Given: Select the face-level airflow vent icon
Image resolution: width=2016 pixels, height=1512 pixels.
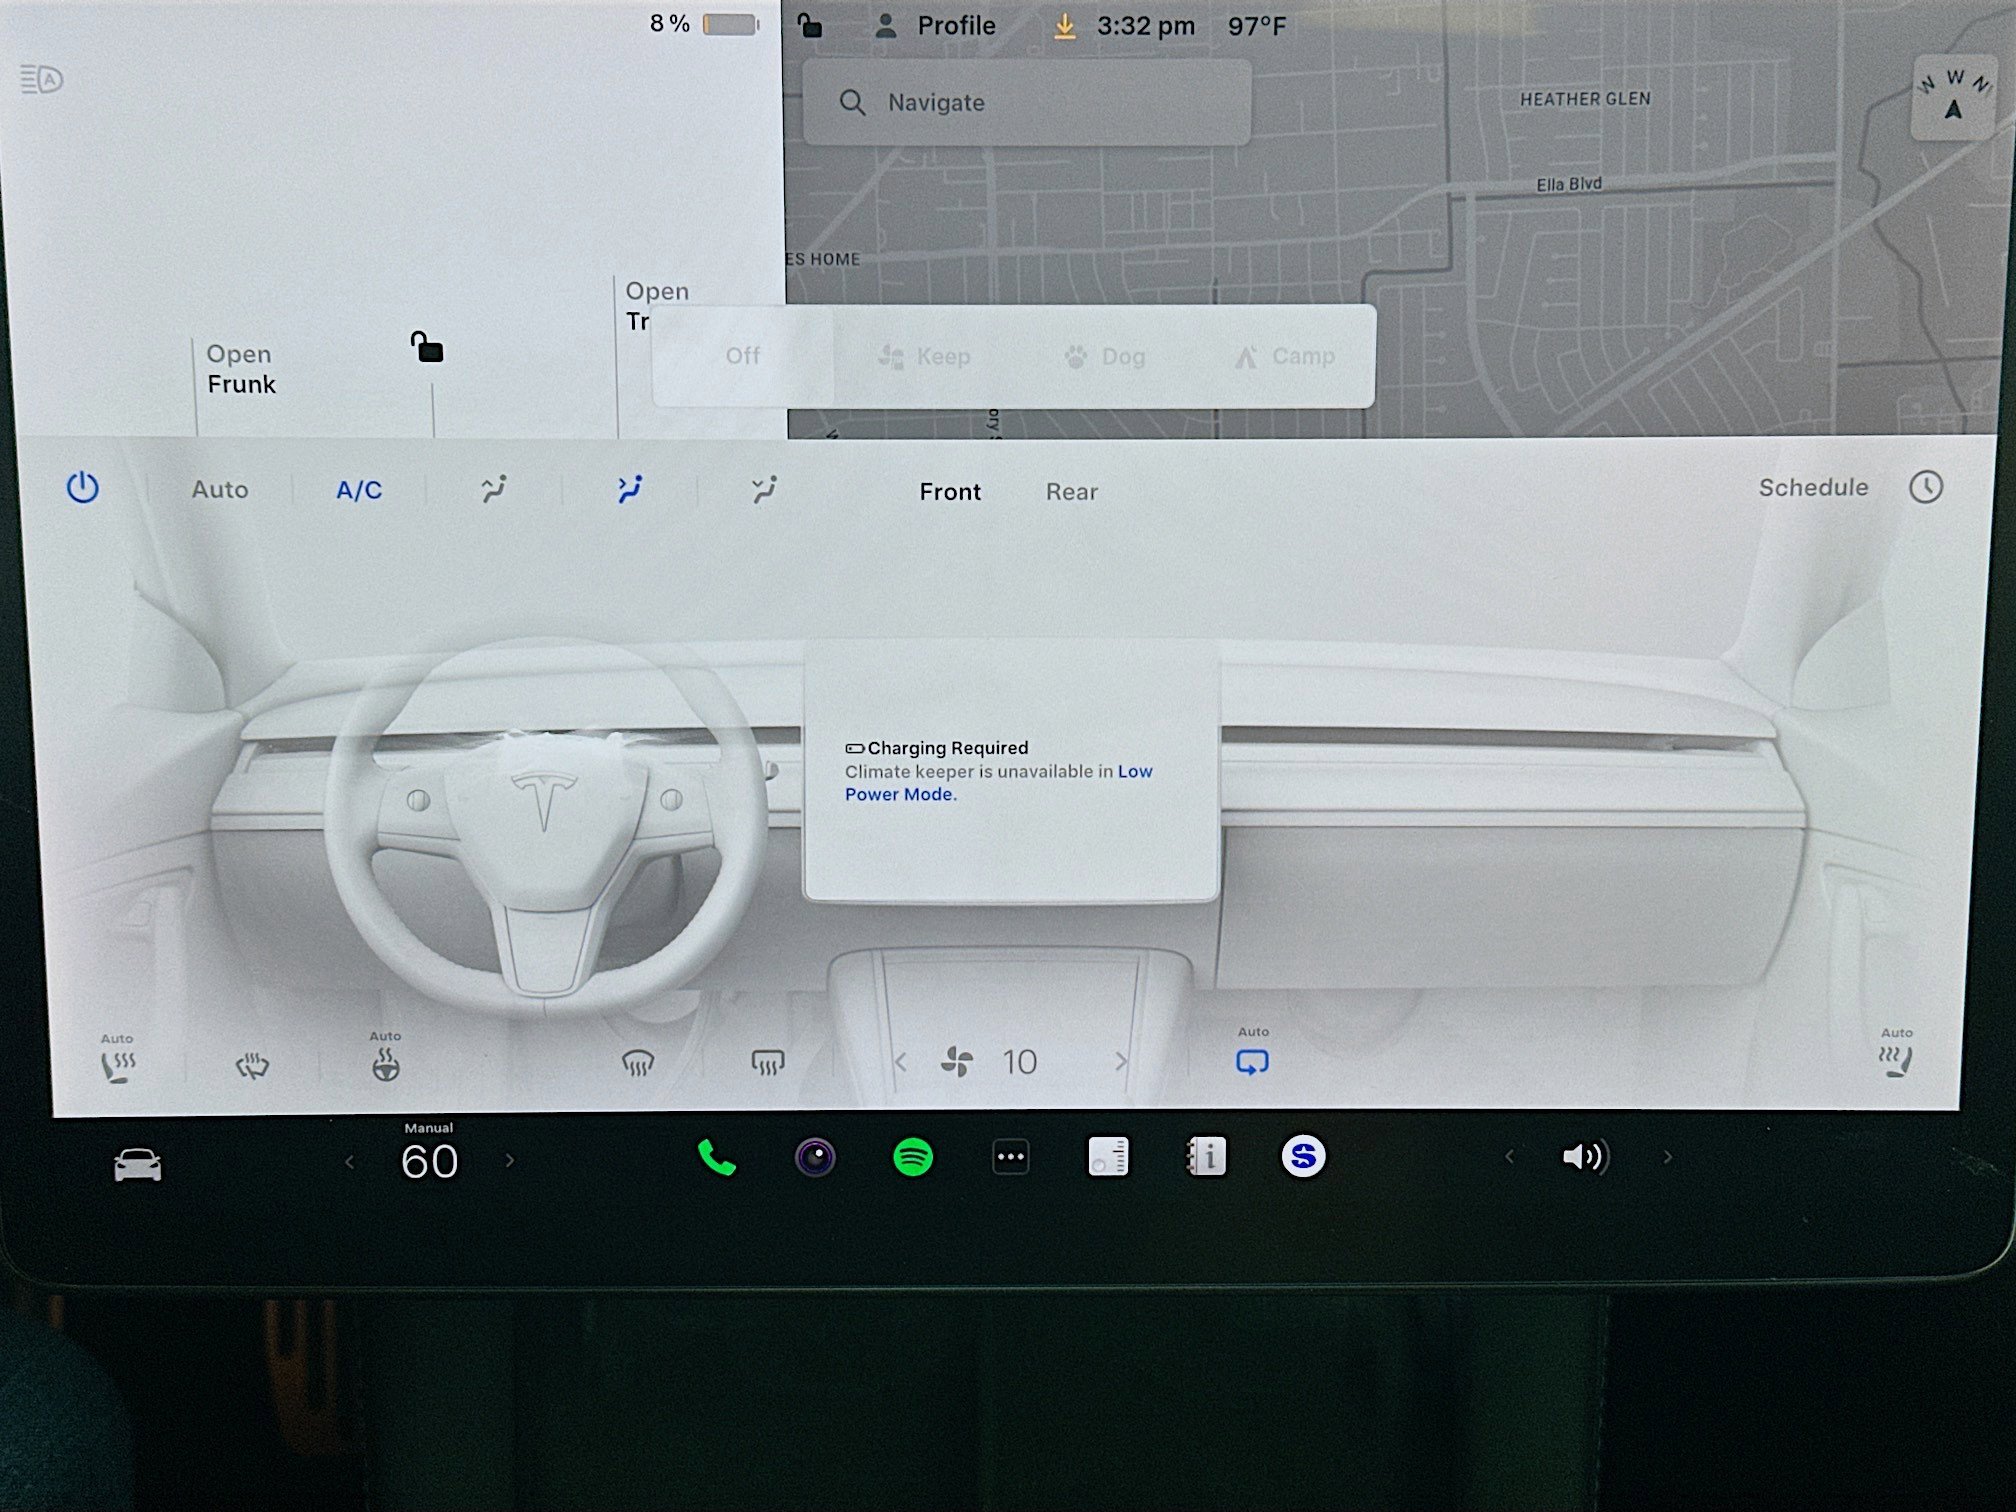Looking at the screenshot, I should point(630,489).
